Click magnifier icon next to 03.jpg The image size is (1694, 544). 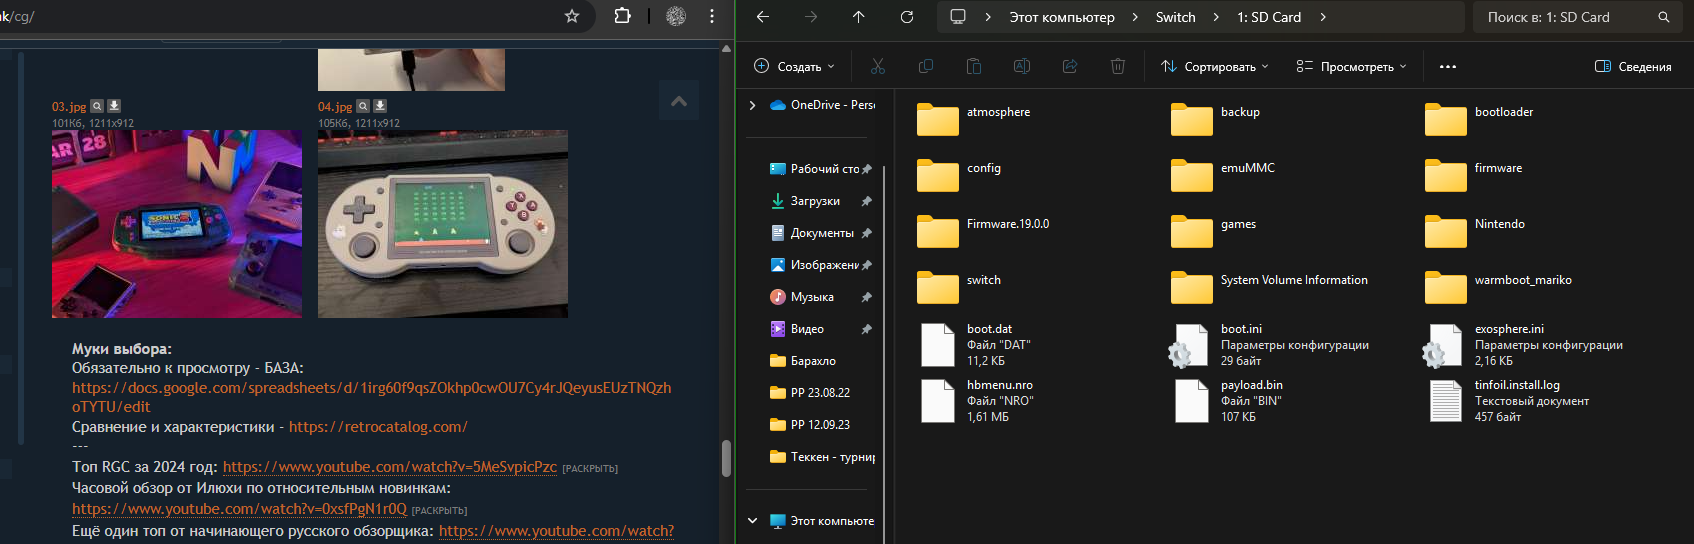point(97,106)
